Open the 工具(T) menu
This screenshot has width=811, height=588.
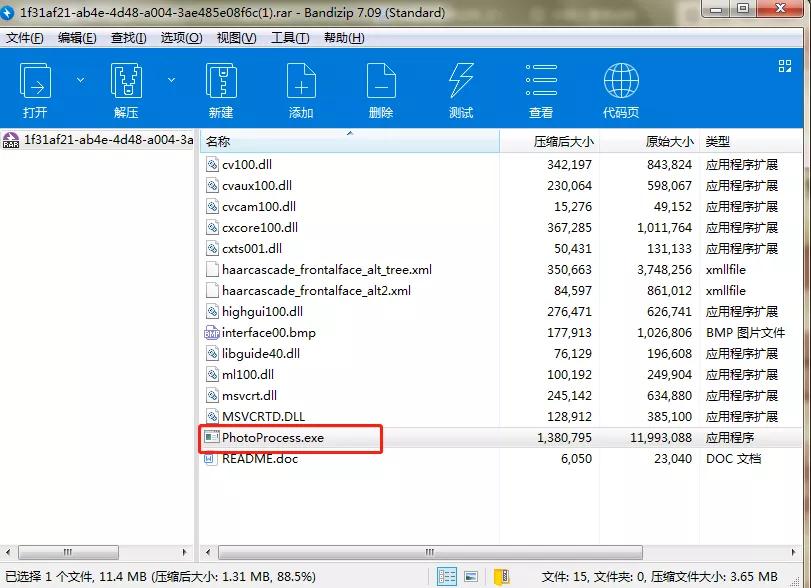290,38
